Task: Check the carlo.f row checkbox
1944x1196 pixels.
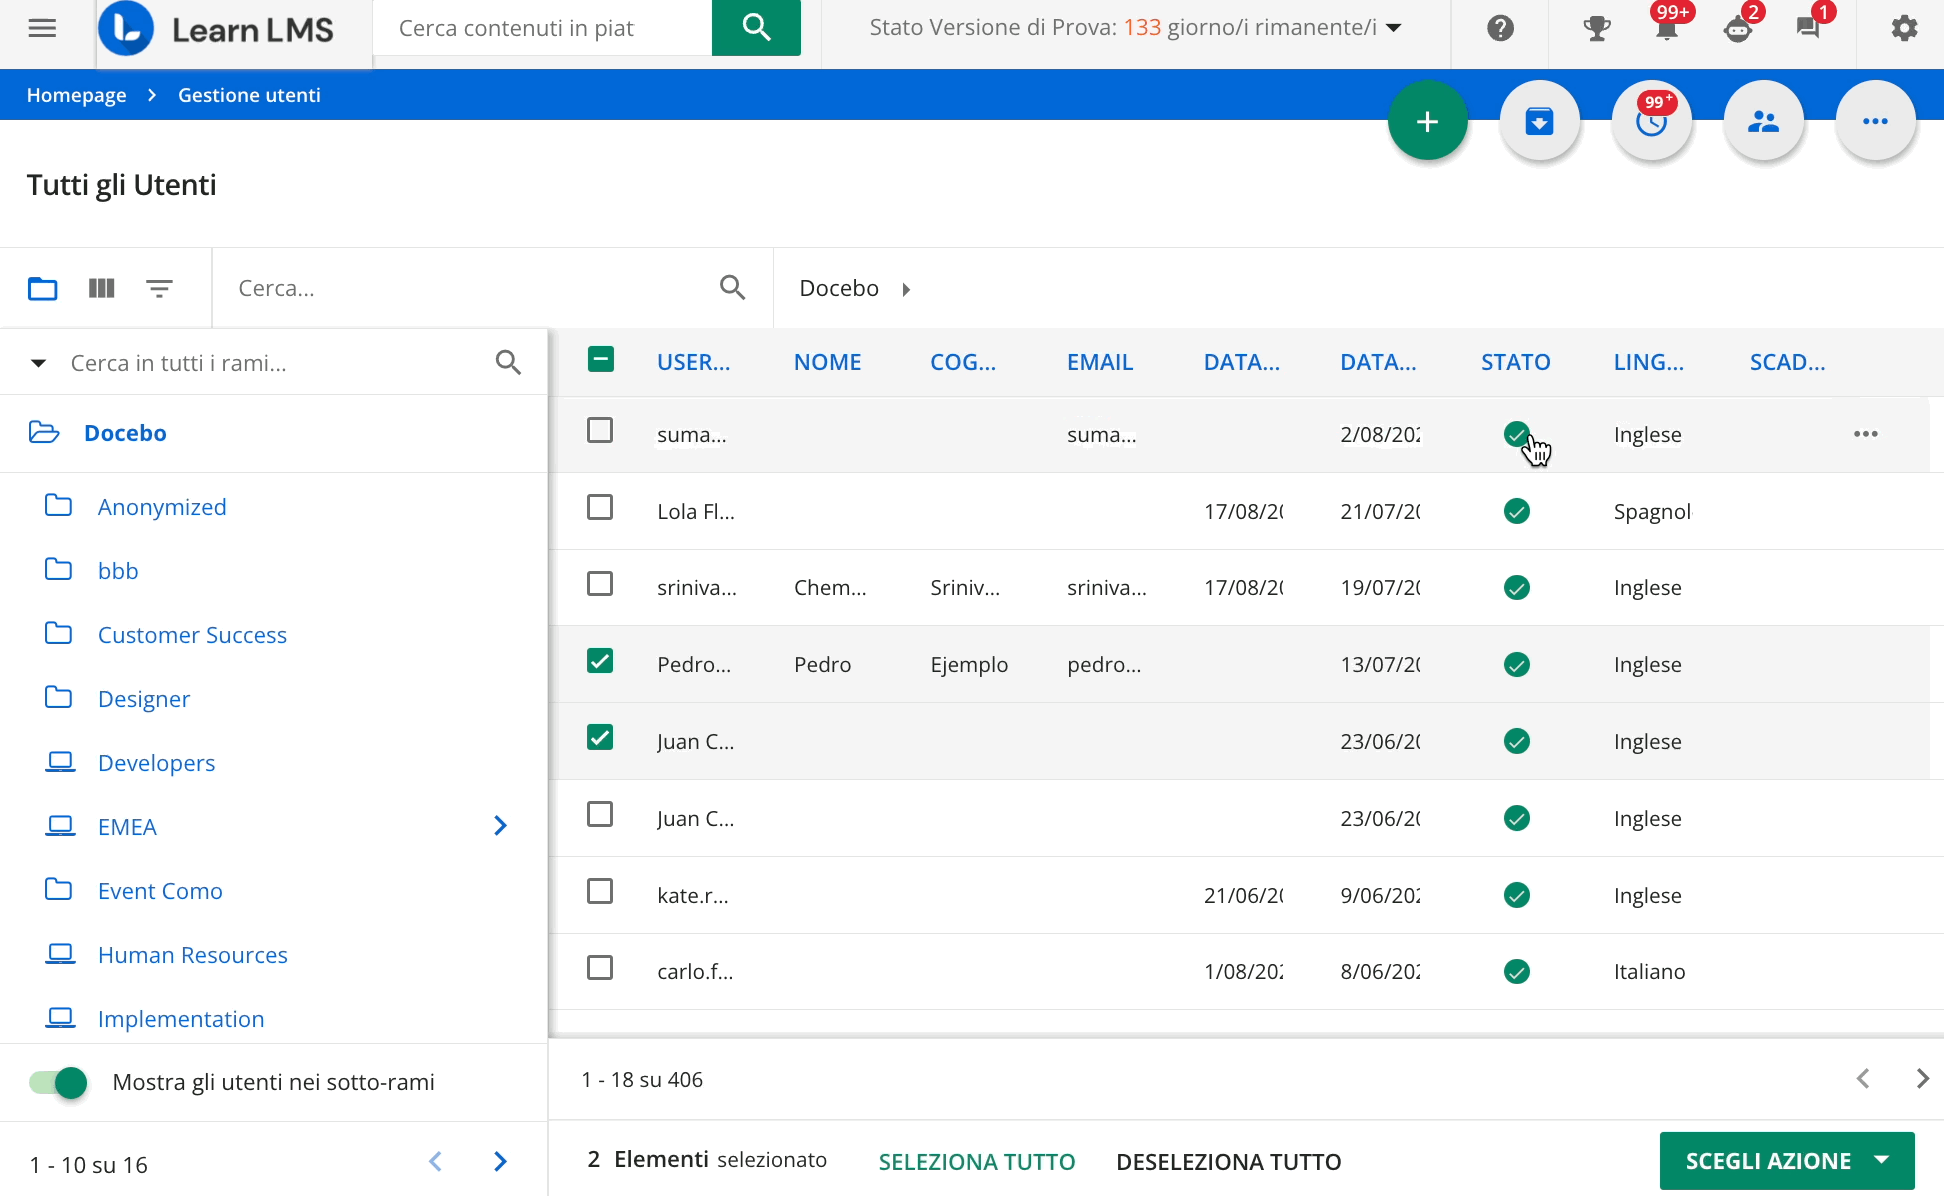Action: pyautogui.click(x=600, y=967)
